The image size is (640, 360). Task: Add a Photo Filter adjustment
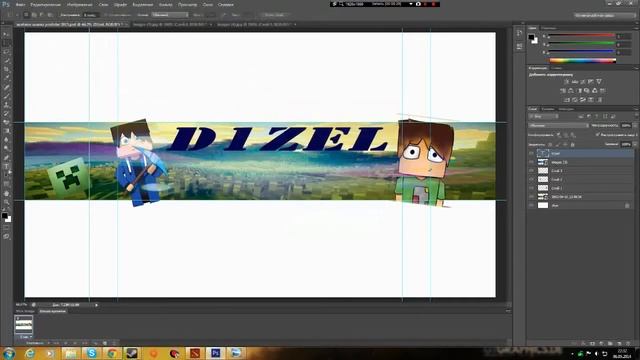tap(587, 91)
